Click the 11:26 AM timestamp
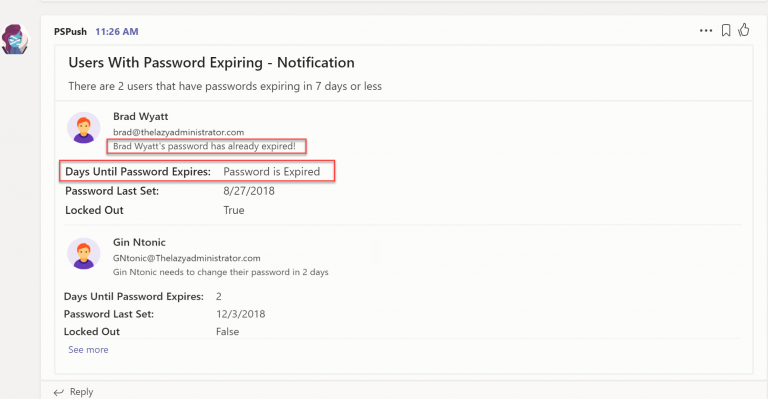This screenshot has width=768, height=399. tap(117, 31)
